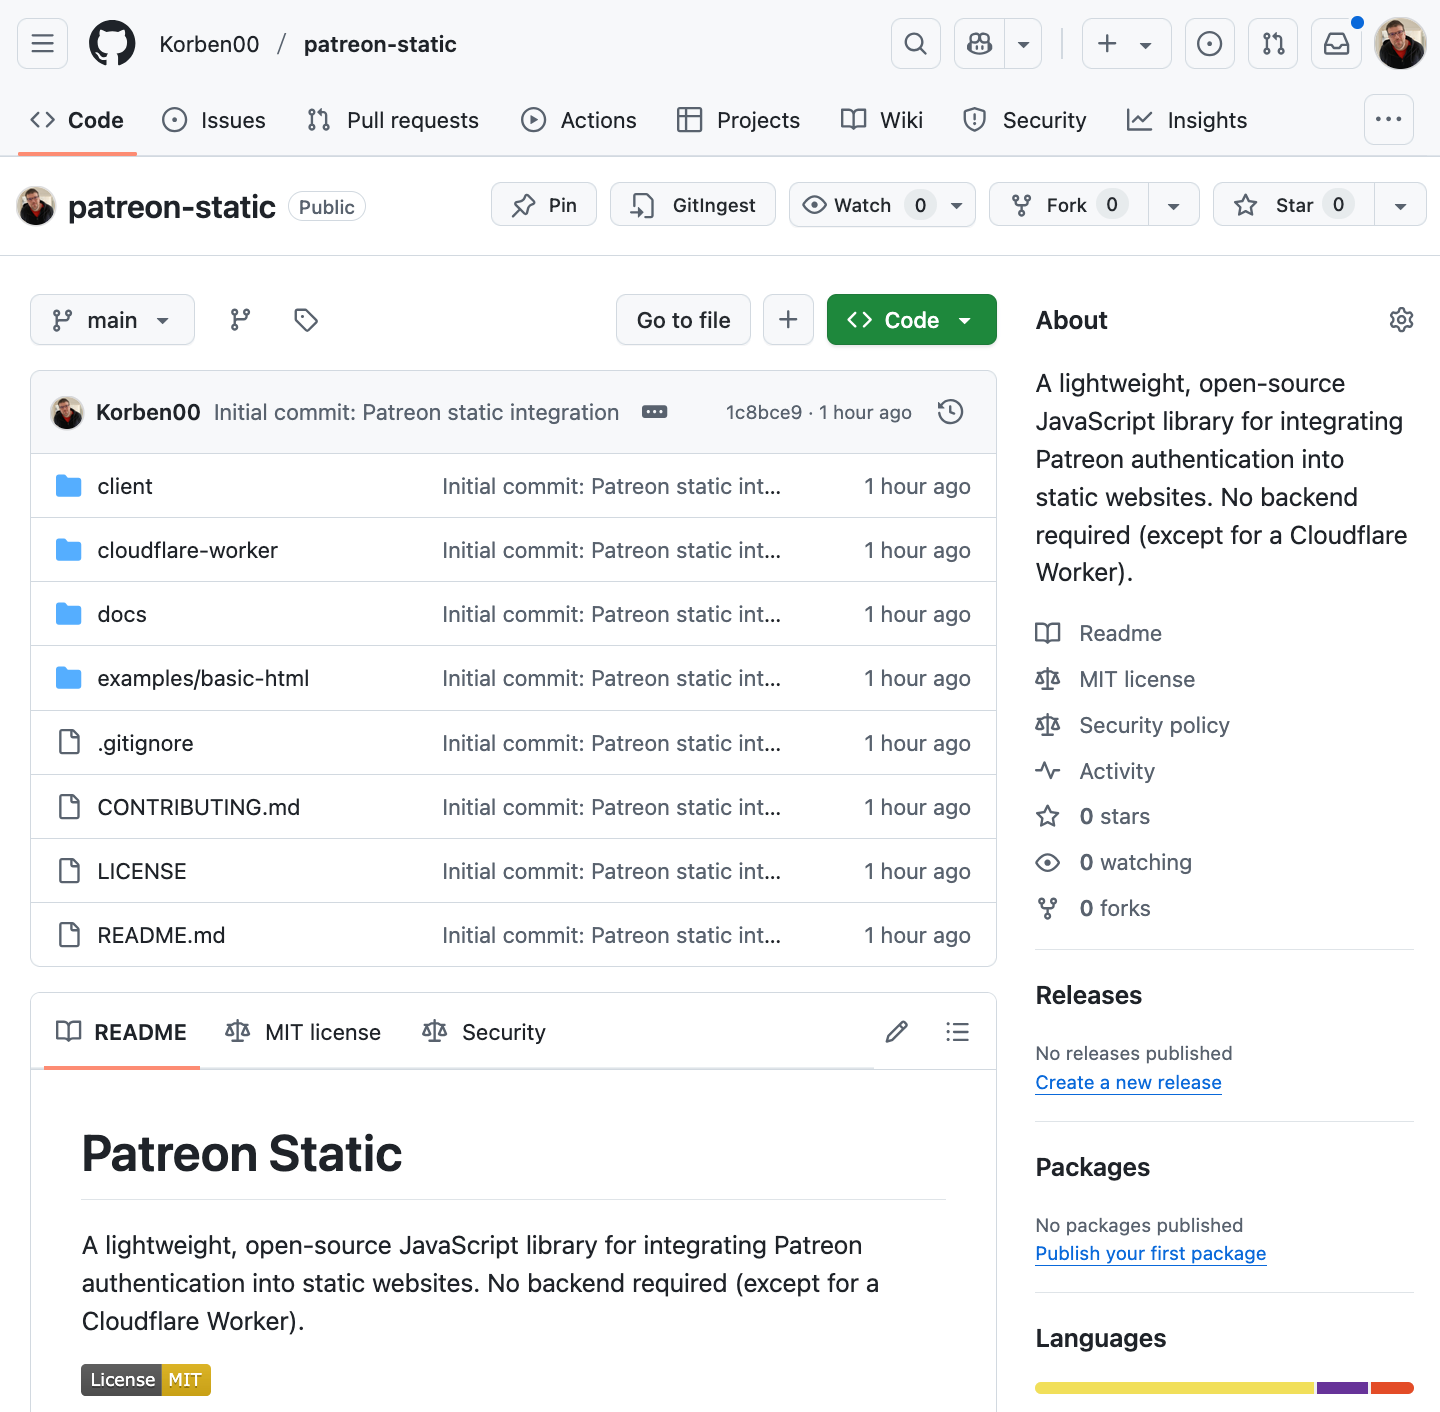Image resolution: width=1440 pixels, height=1412 pixels.
Task: Select the README tab in file viewer
Action: click(122, 1032)
